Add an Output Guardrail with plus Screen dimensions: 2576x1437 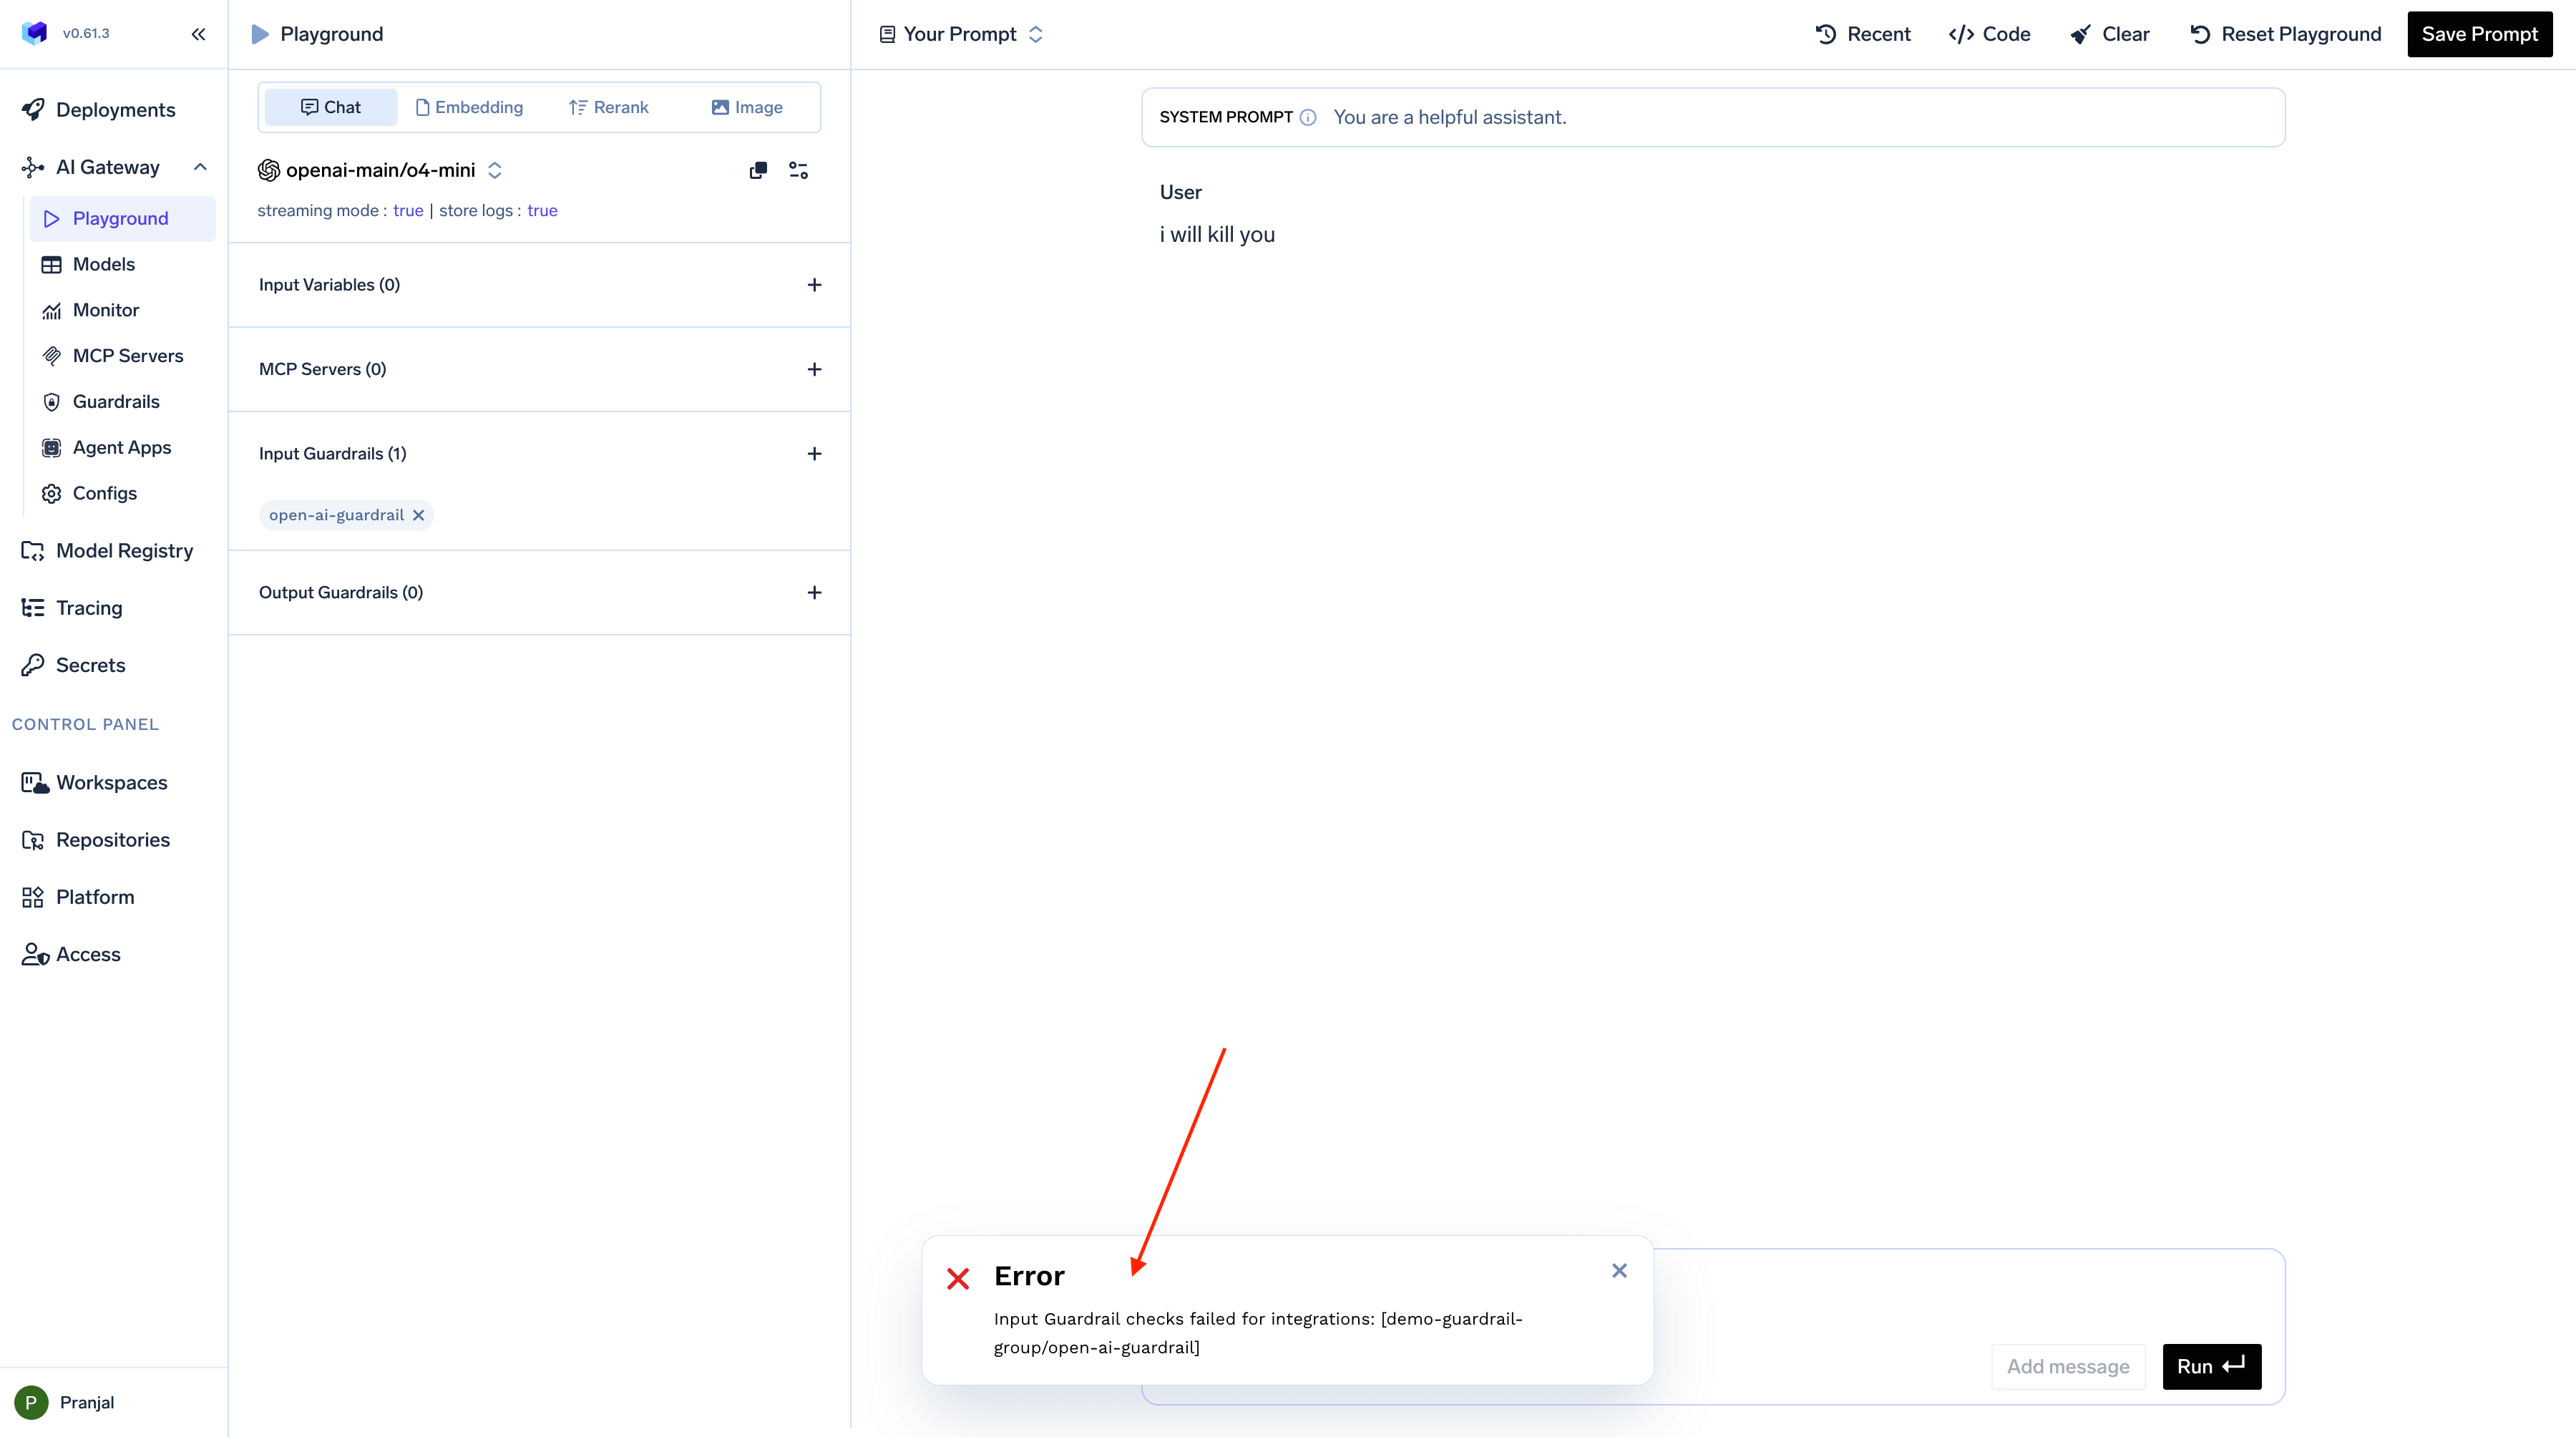click(x=814, y=593)
